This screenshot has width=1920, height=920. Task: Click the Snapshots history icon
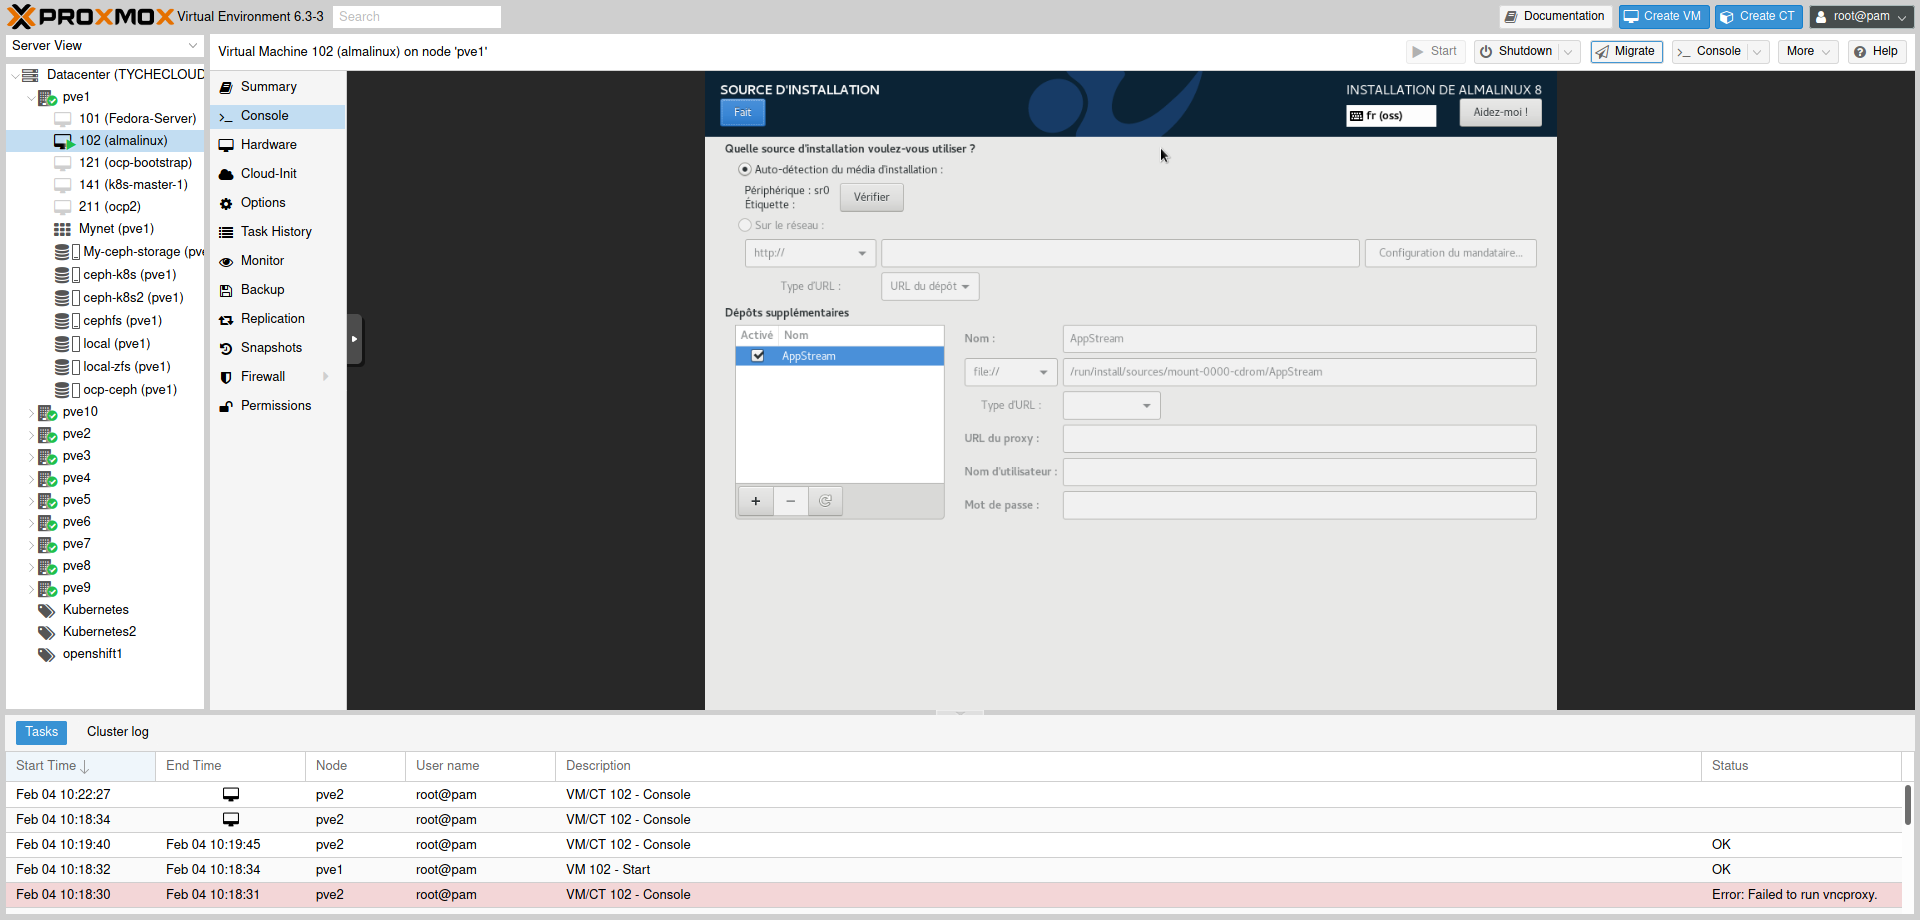pyautogui.click(x=226, y=349)
